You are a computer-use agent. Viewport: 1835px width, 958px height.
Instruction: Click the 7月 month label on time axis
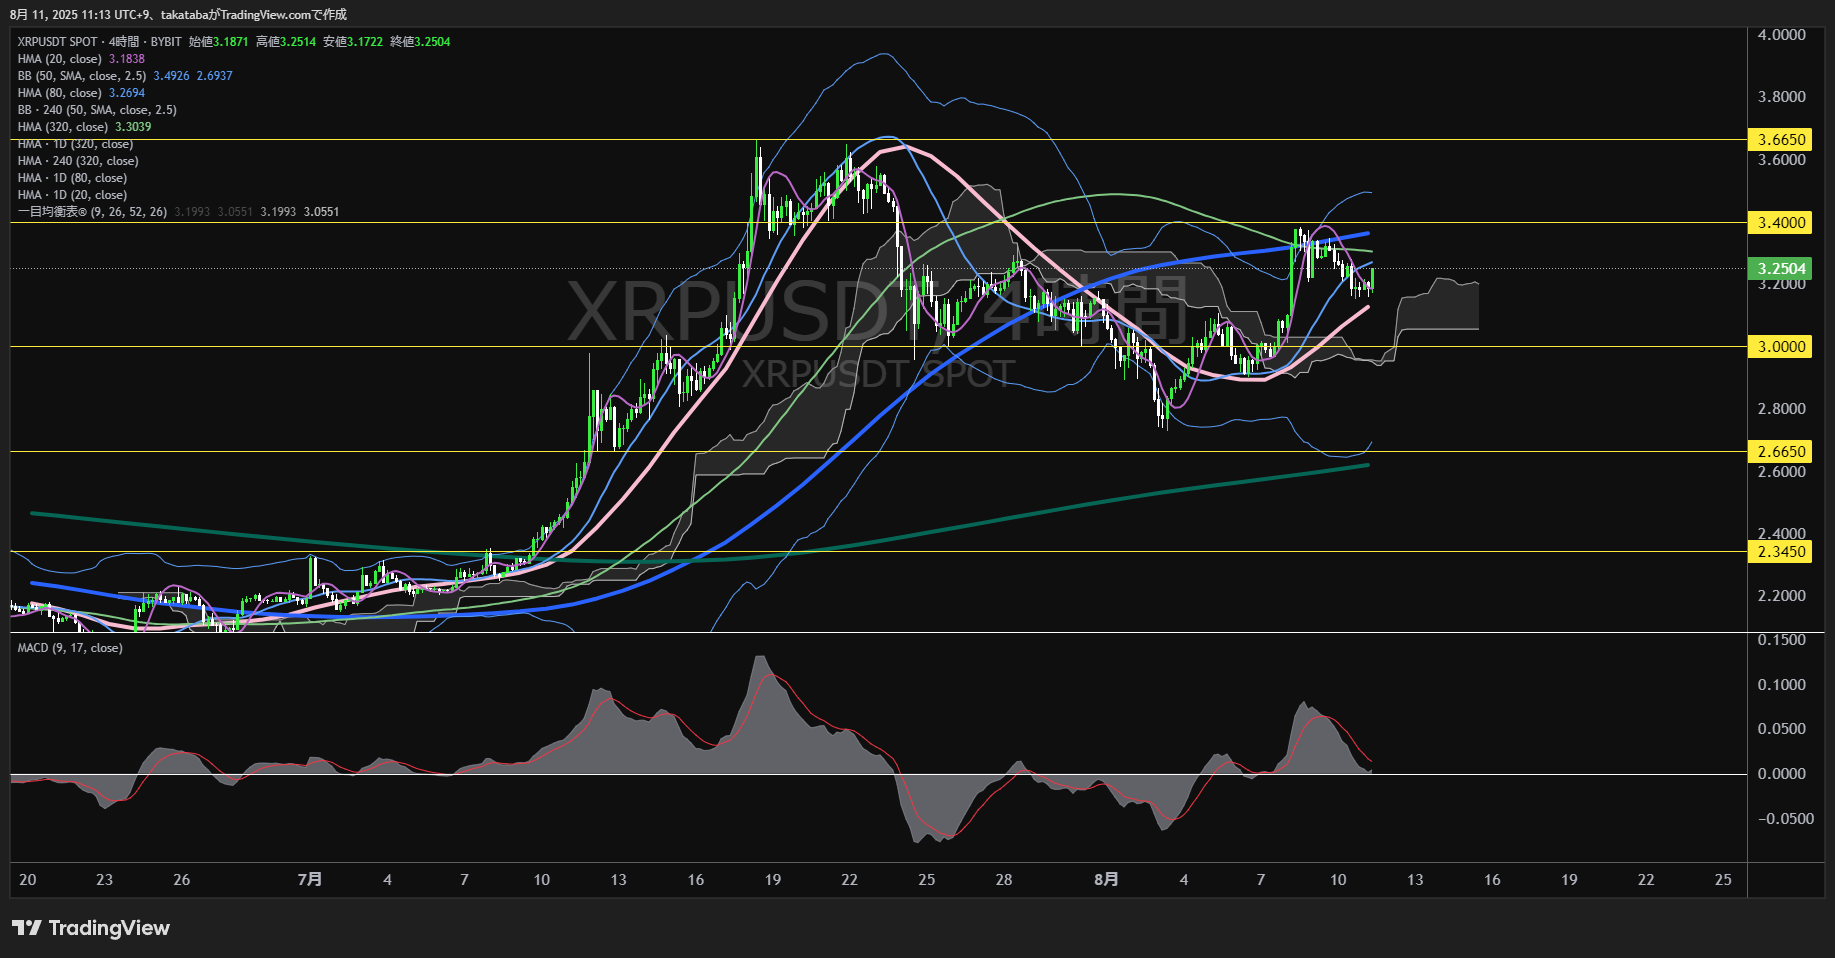tap(310, 880)
